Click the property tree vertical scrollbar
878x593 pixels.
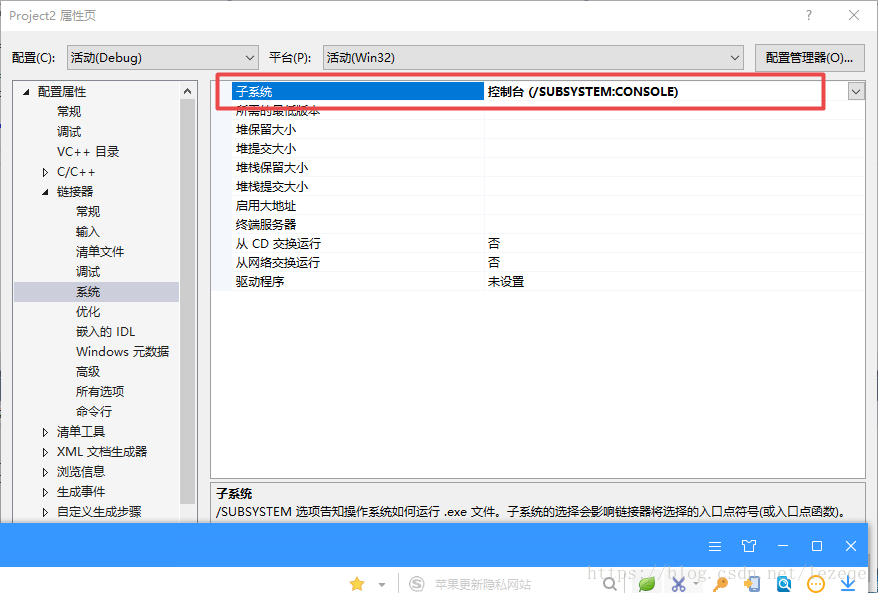[x=188, y=300]
